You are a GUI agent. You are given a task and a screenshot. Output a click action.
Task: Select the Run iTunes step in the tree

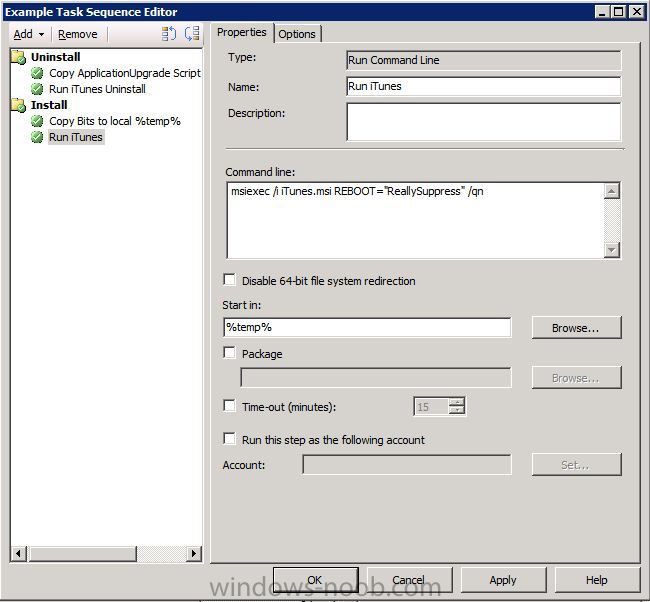(x=76, y=137)
